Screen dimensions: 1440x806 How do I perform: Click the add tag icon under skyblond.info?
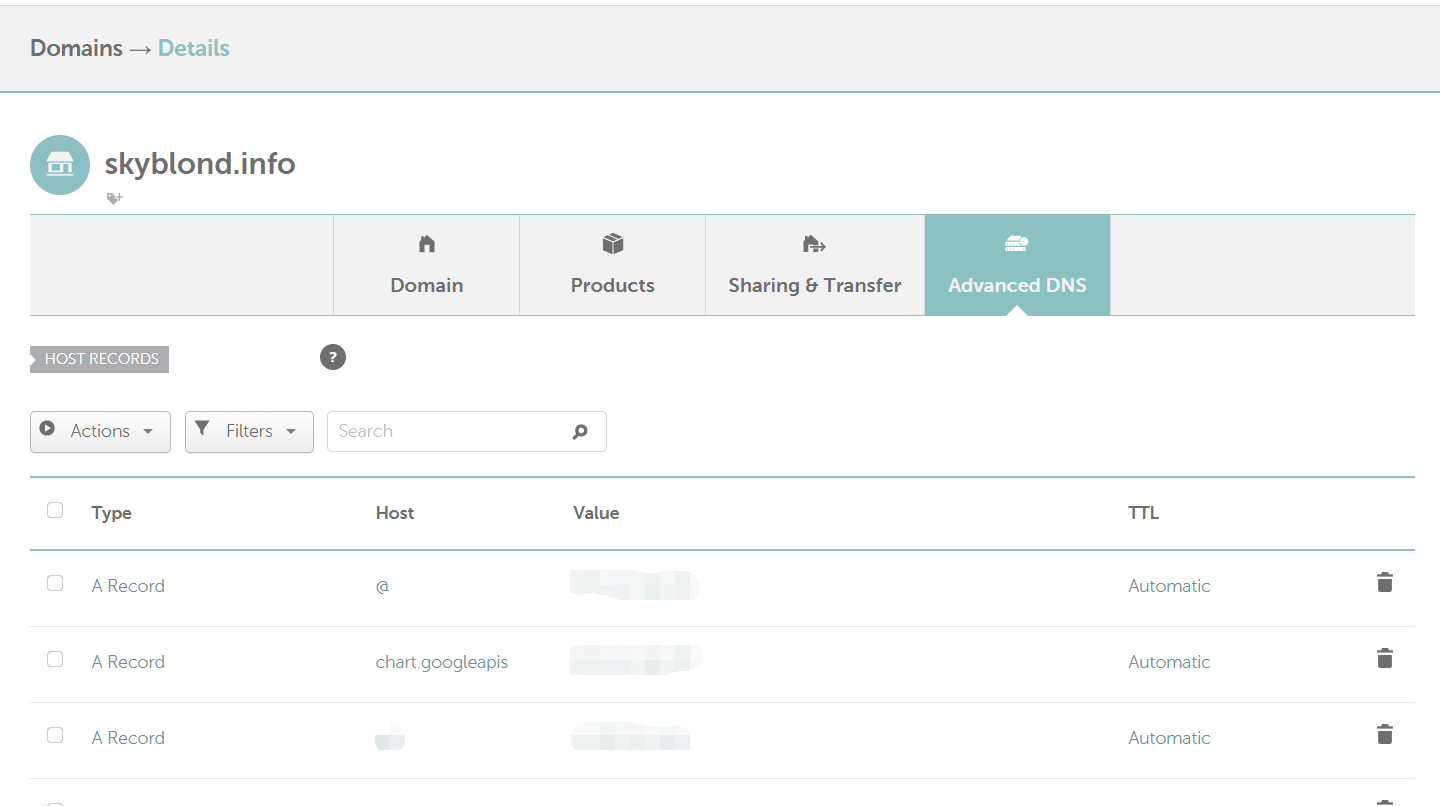pos(115,199)
